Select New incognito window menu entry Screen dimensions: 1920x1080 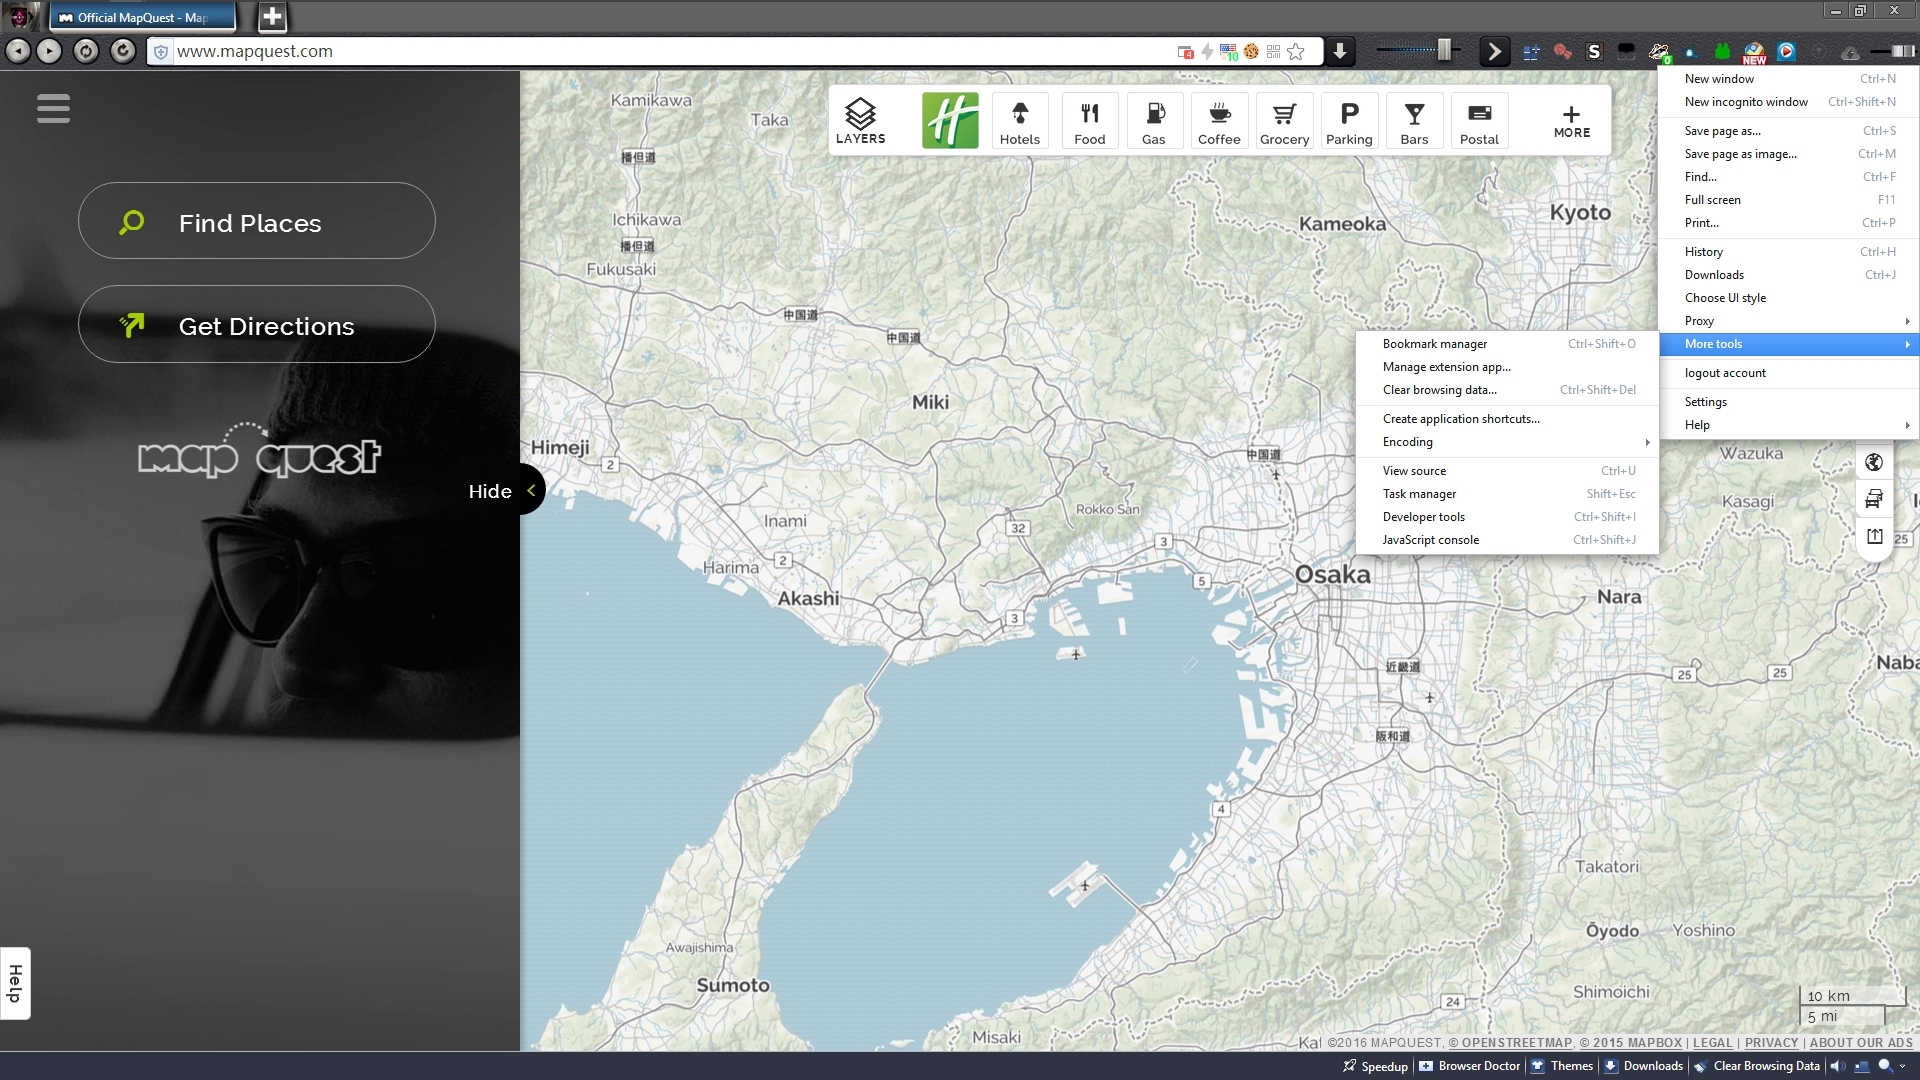click(1789, 102)
